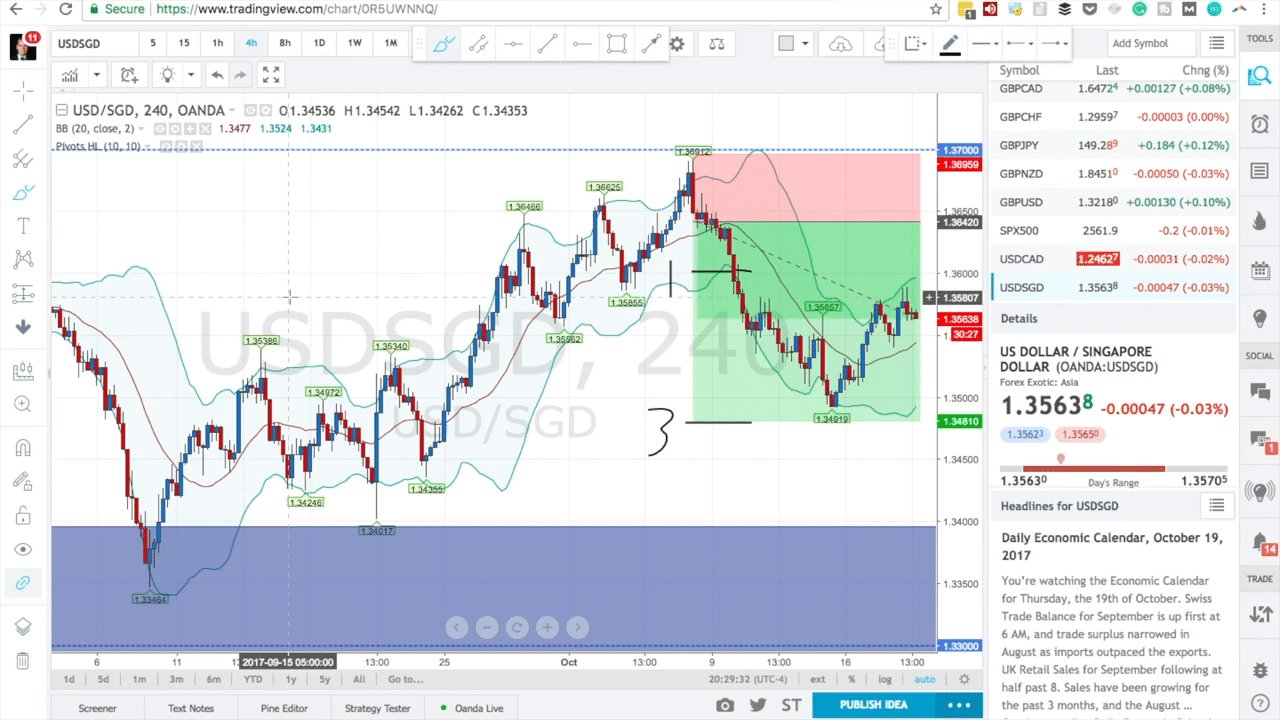Expand the indicator templates lightbulb dropdown

(190, 74)
